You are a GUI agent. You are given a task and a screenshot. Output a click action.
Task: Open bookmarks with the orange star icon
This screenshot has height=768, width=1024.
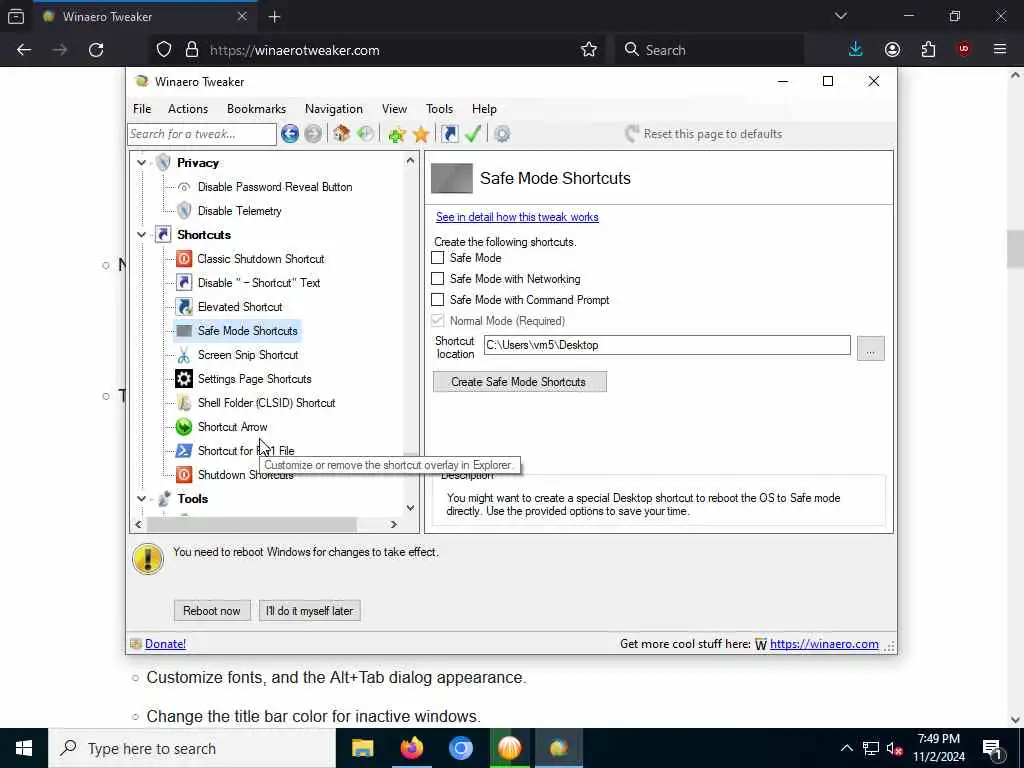pos(421,135)
